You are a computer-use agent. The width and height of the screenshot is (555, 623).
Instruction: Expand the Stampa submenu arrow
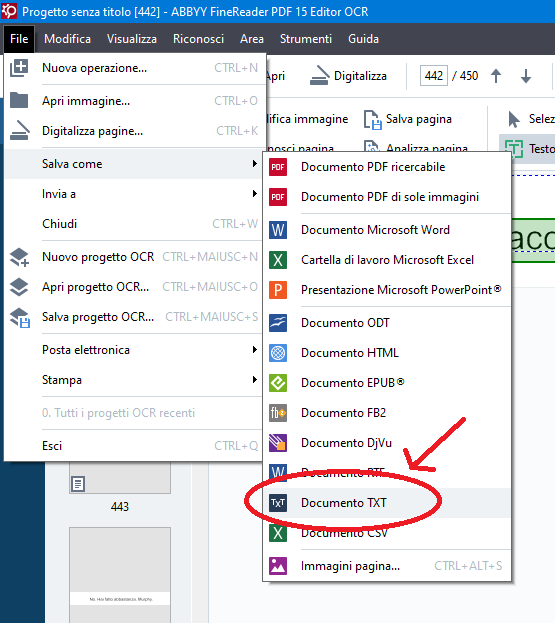(255, 379)
